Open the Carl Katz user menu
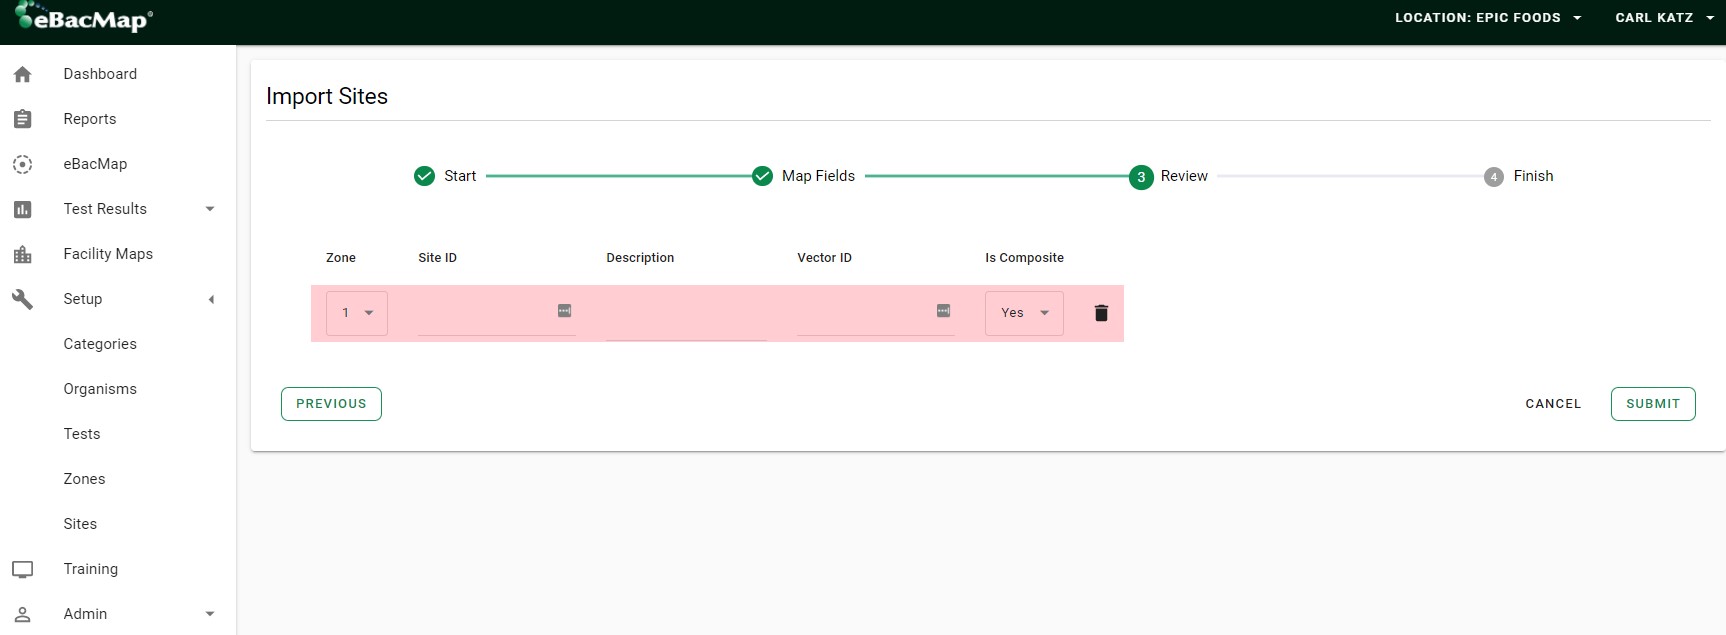 1663,18
